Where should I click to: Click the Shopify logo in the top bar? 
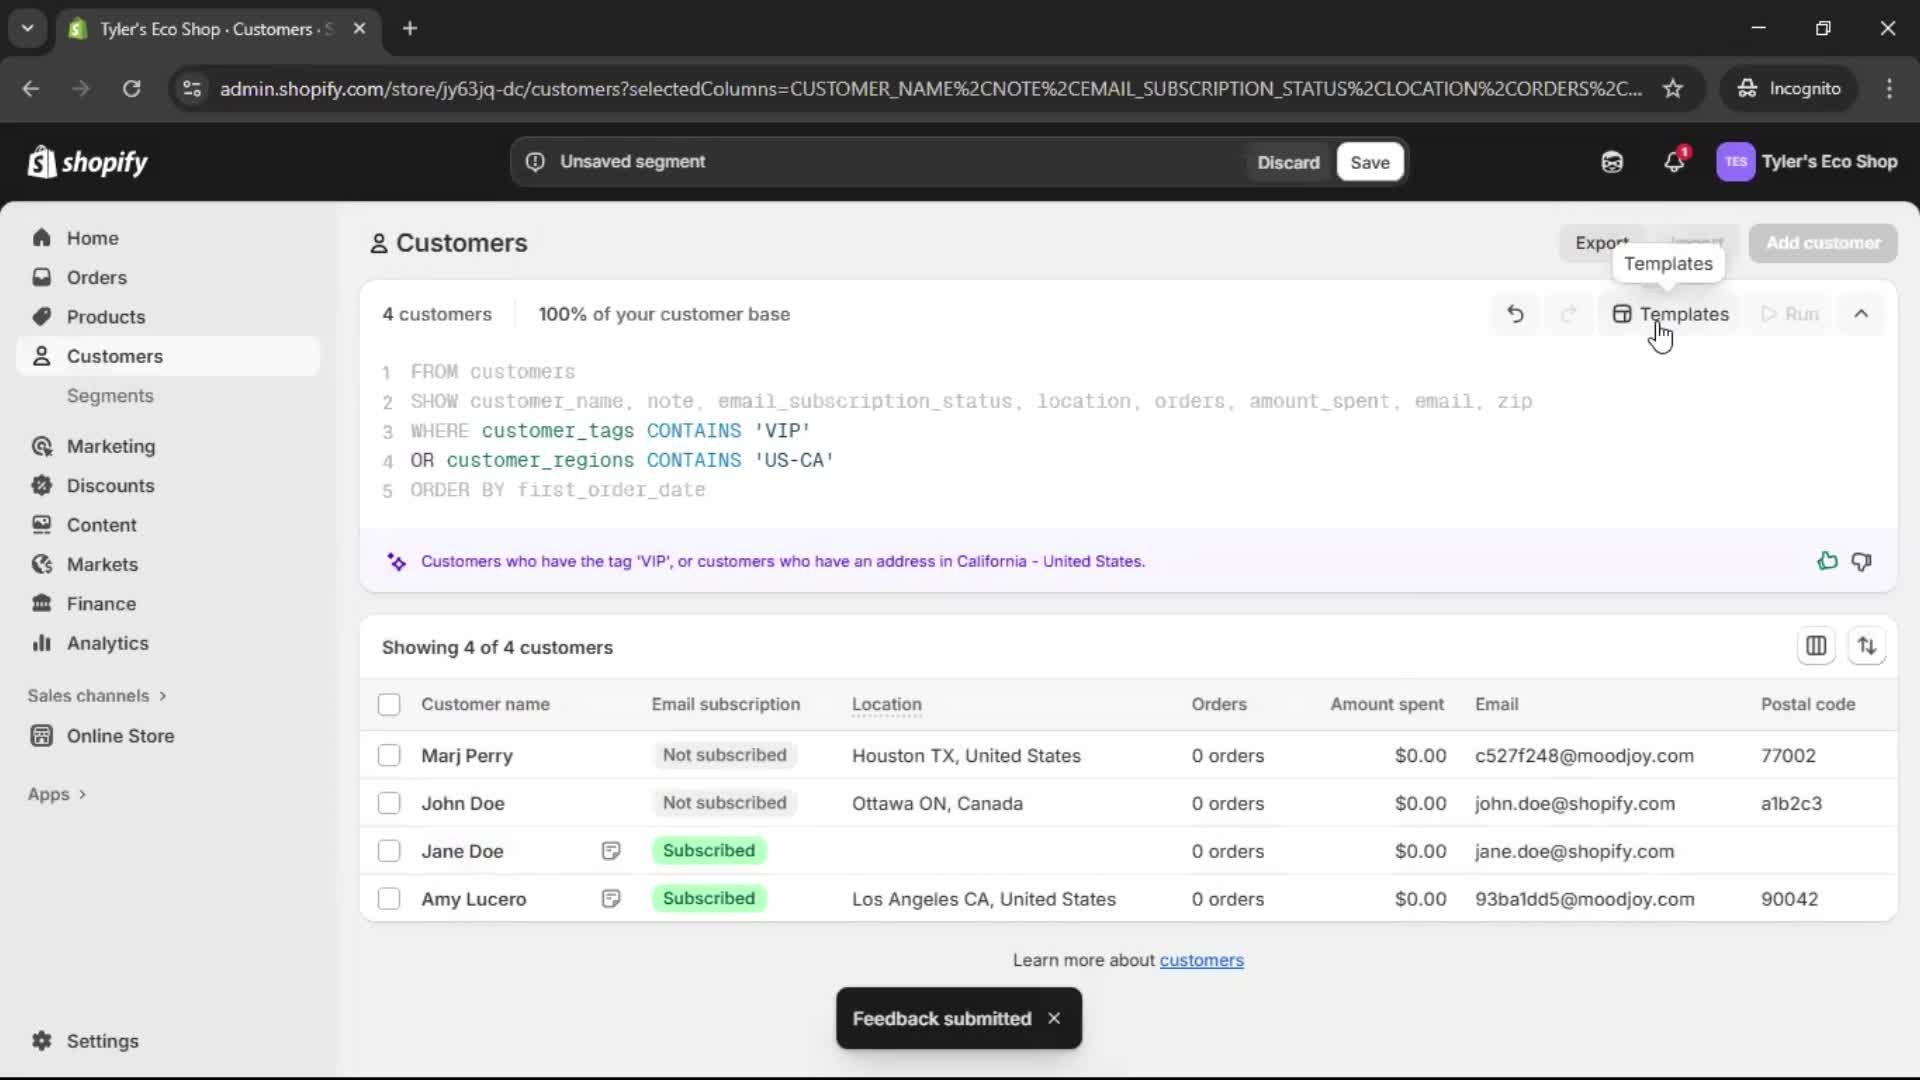[88, 161]
